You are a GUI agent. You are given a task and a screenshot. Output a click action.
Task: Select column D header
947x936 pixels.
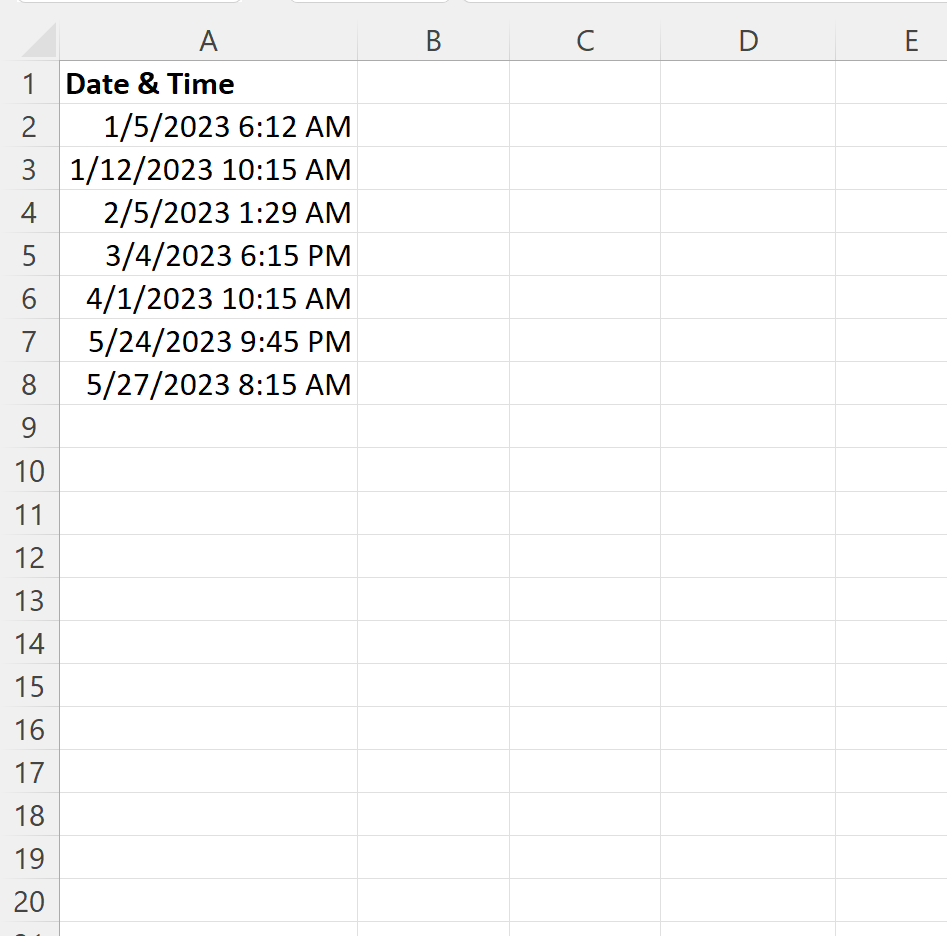[x=748, y=41]
